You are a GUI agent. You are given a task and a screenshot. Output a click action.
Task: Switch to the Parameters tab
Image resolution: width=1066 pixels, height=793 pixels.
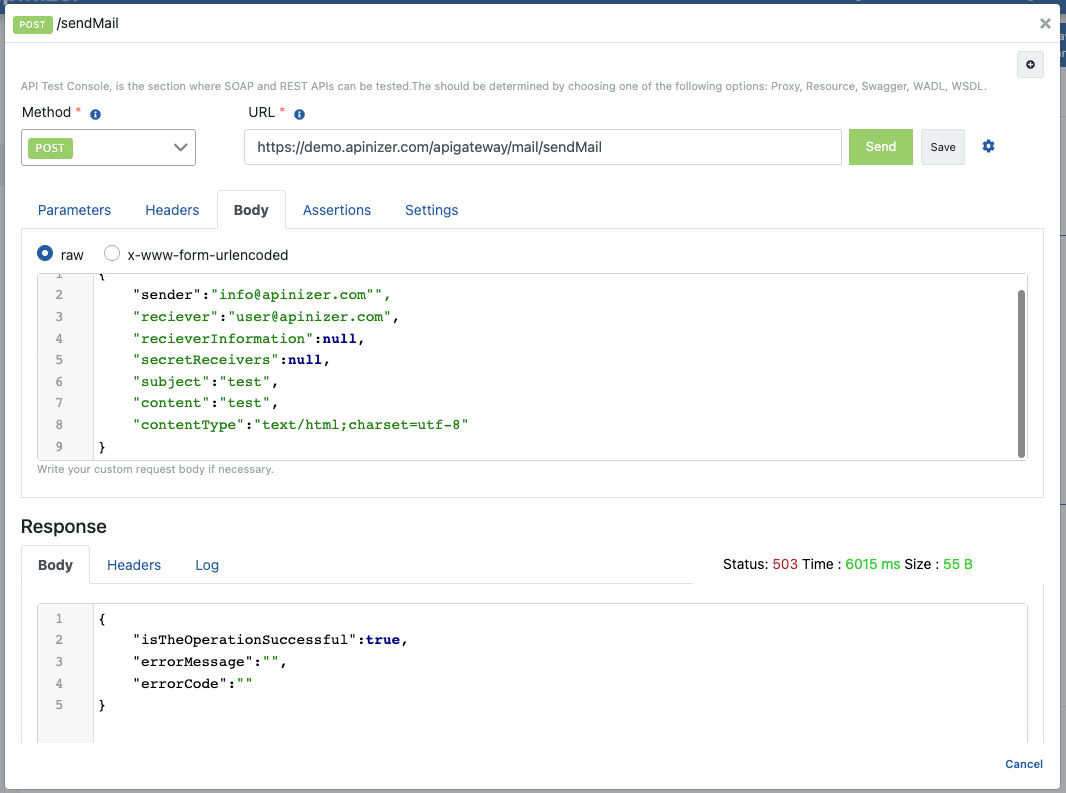point(74,210)
